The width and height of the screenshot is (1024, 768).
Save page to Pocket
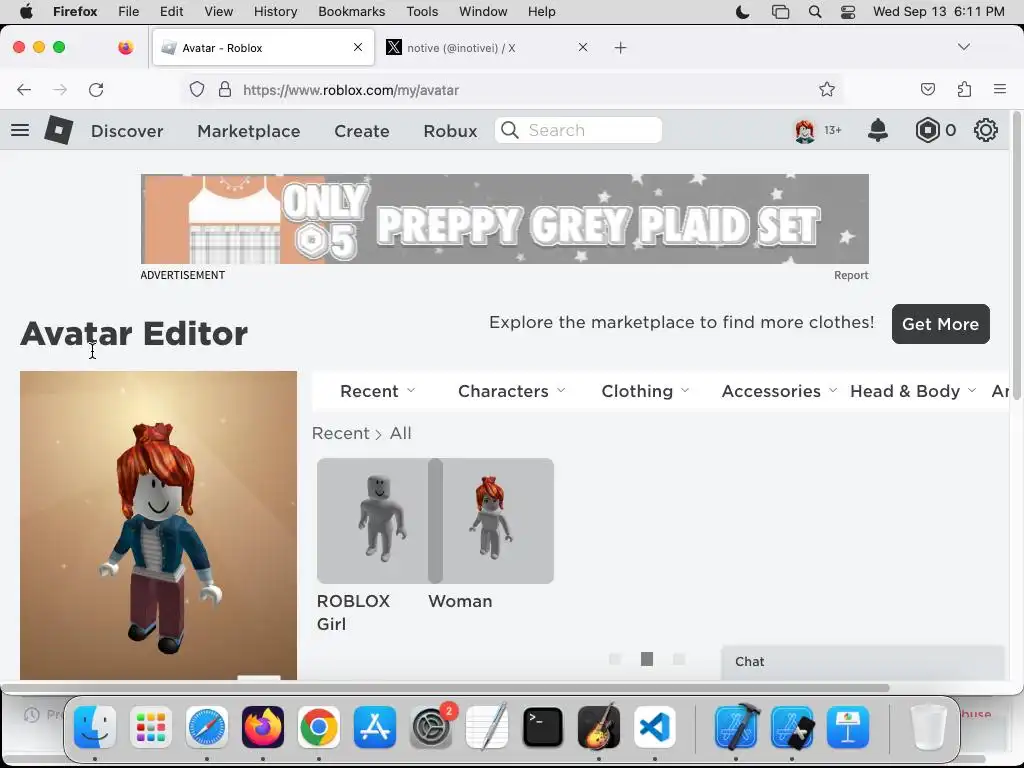[x=927, y=89]
